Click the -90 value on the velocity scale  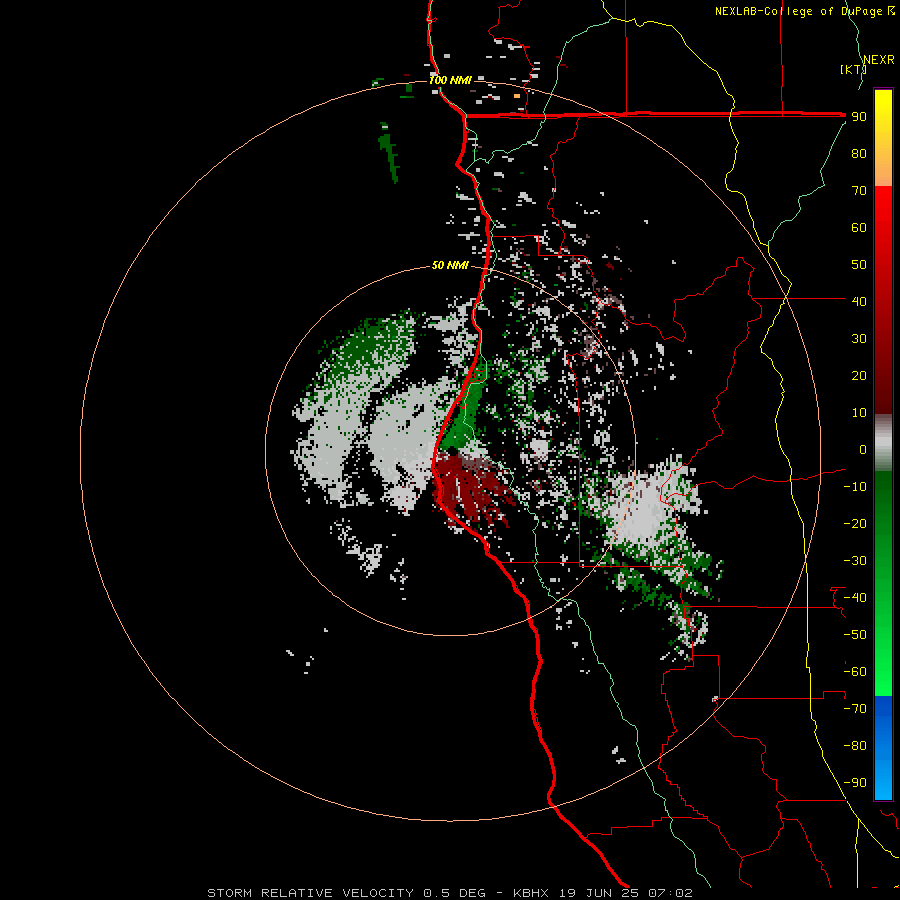tap(855, 783)
